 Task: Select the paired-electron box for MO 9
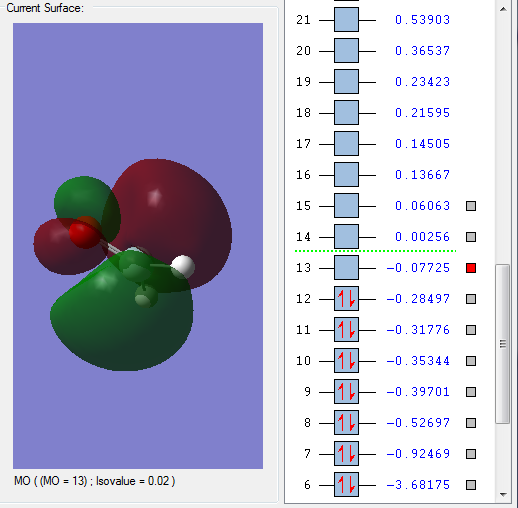(x=346, y=392)
